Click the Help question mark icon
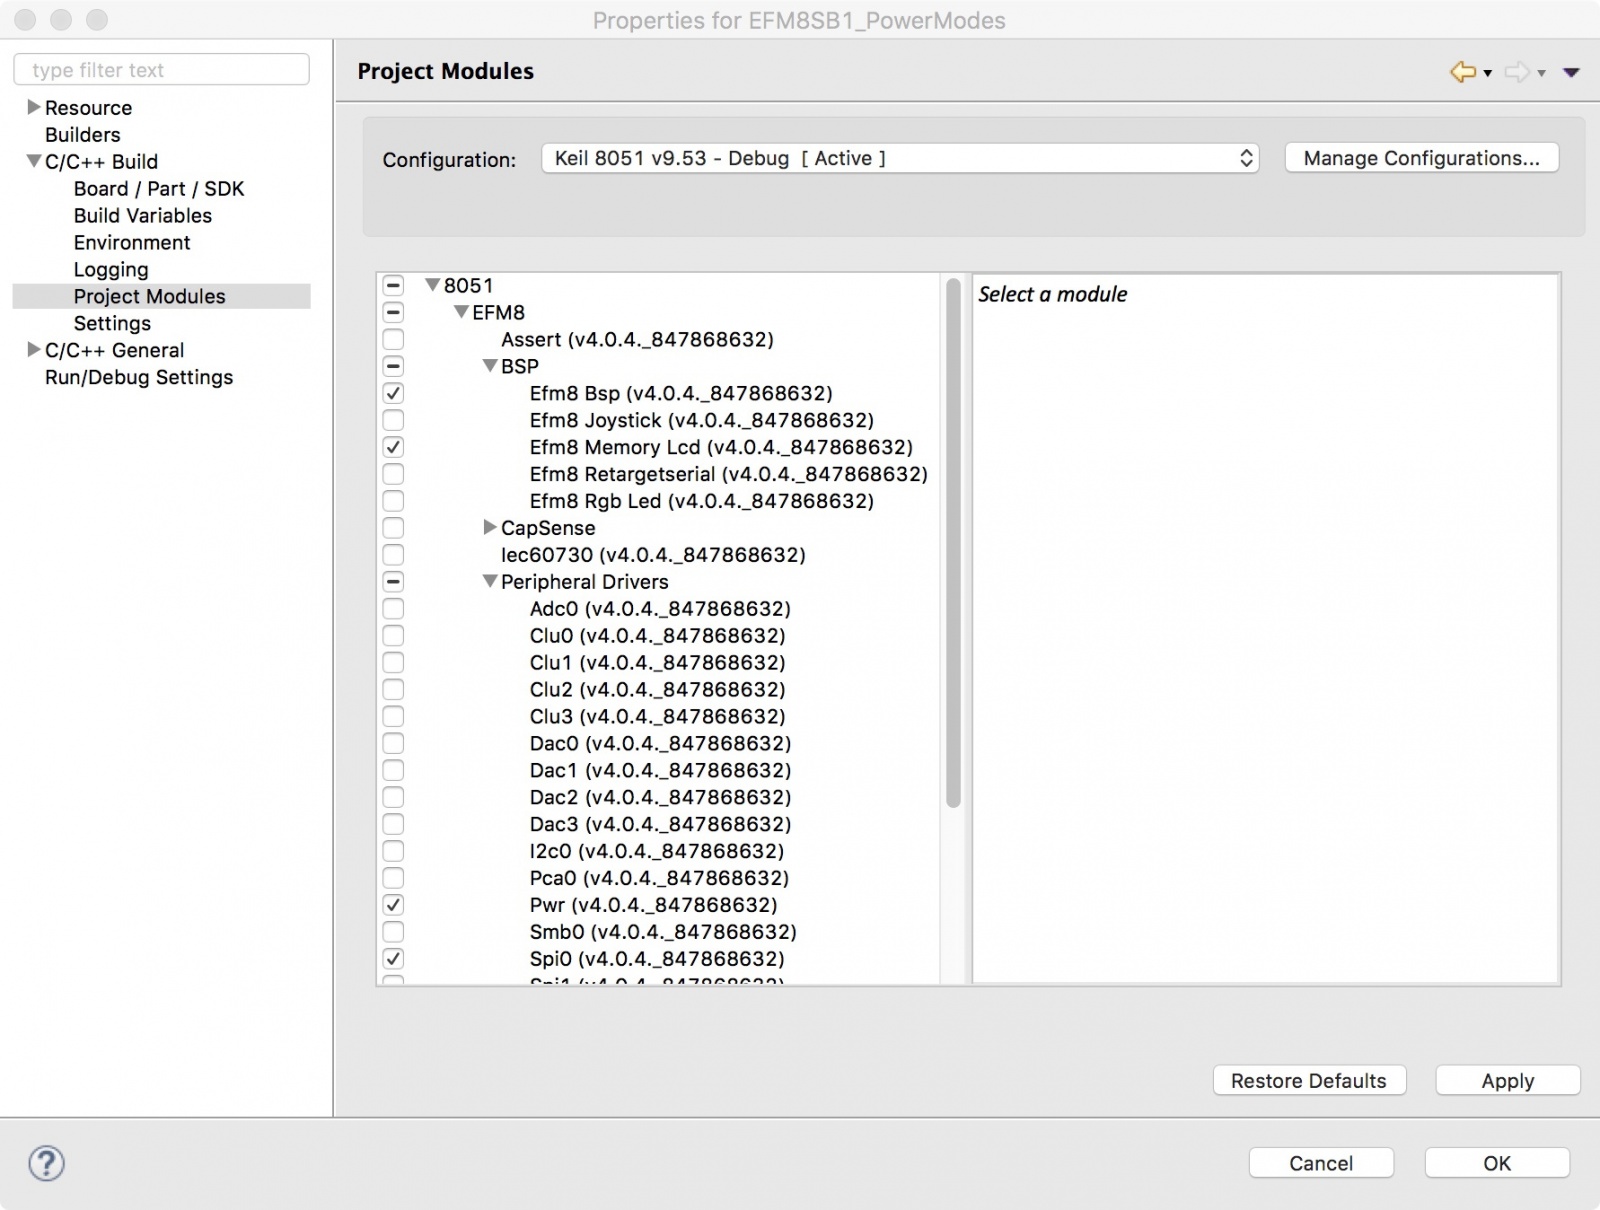Viewport: 1600px width, 1210px height. (x=47, y=1163)
